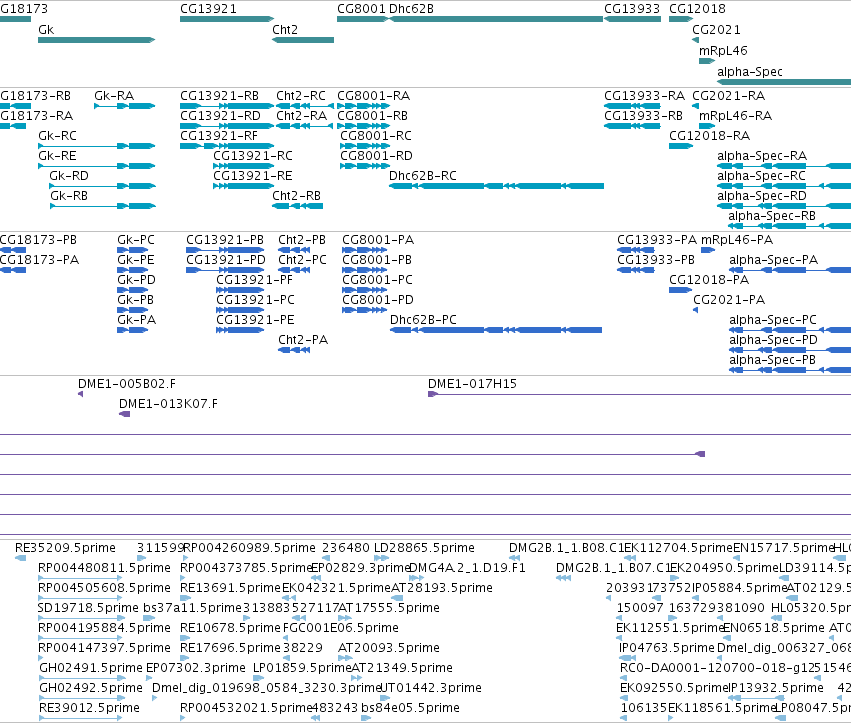The image size is (851, 723).
Task: Click the GH02491.5prime EST label
Action: 92,668
